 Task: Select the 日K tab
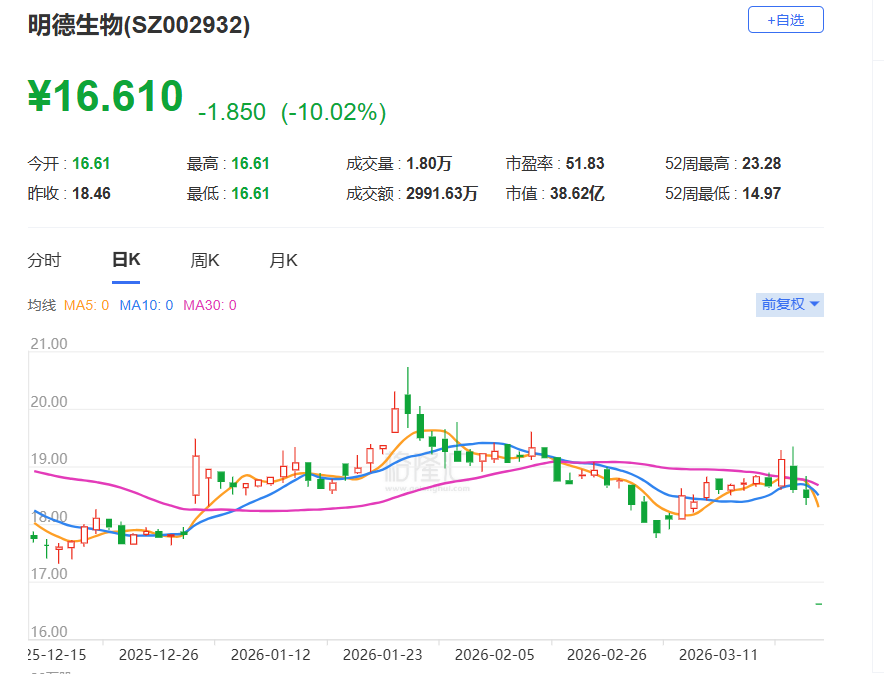click(x=126, y=260)
